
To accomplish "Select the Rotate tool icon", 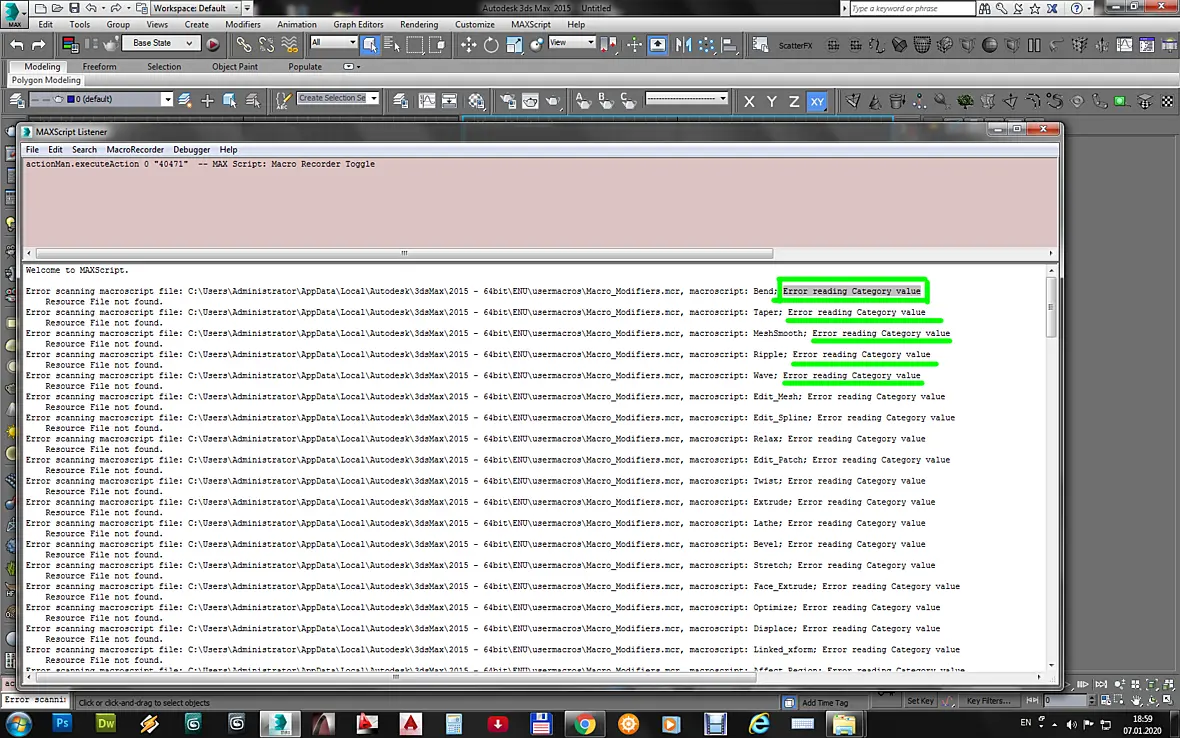I will (491, 45).
